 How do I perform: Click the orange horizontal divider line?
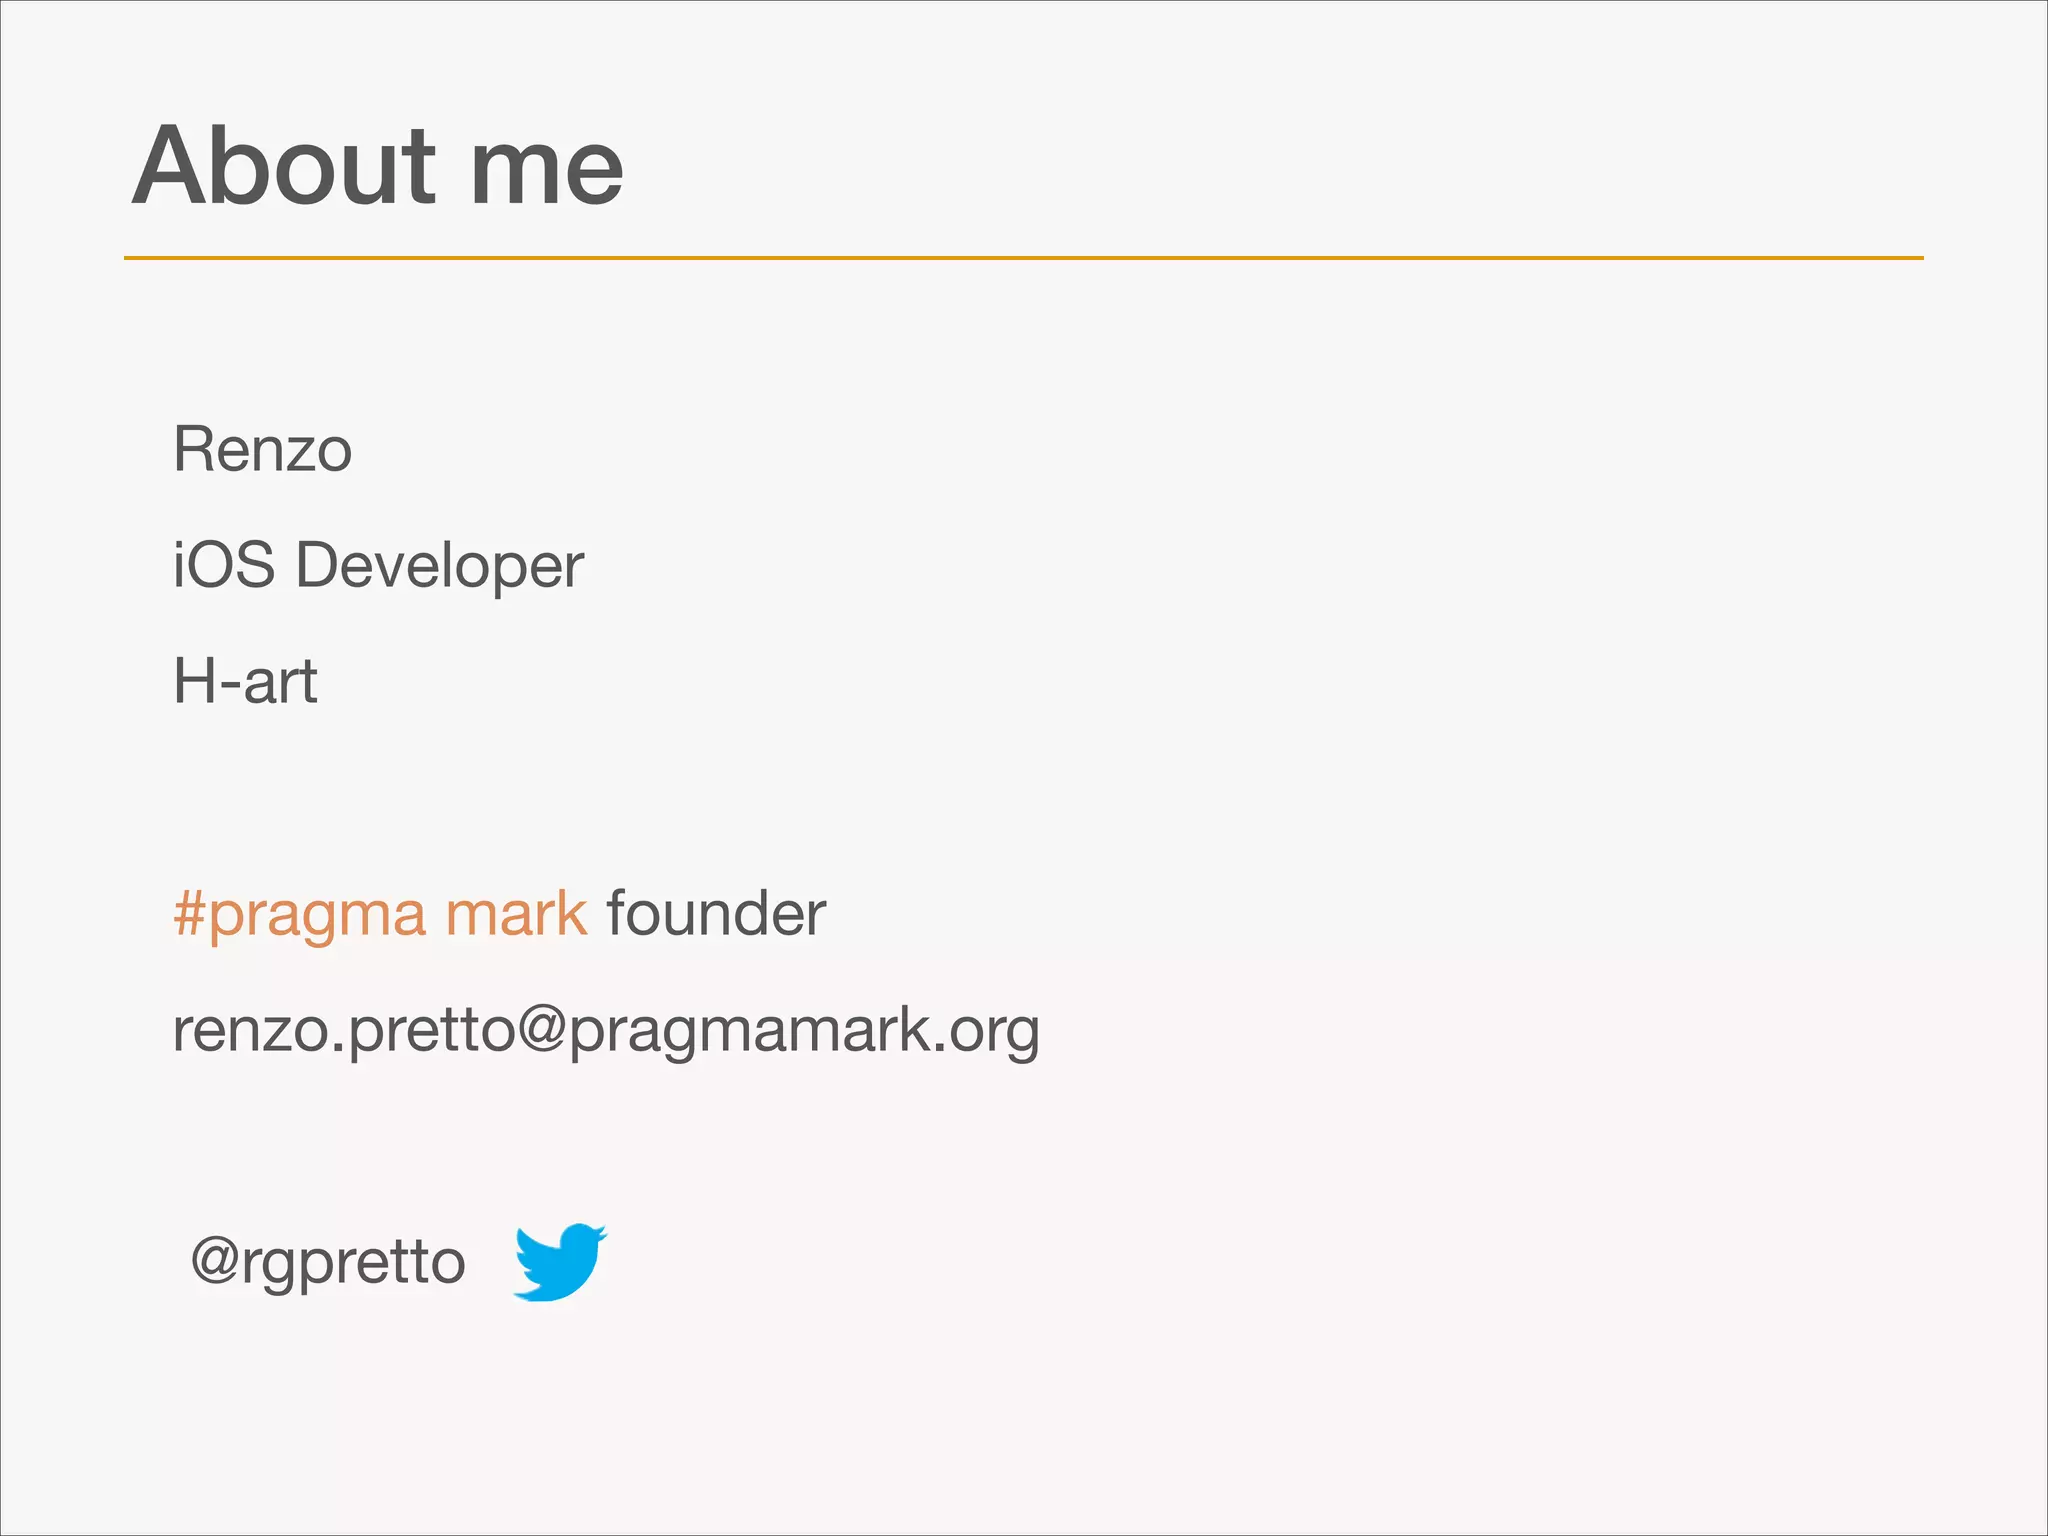click(x=1023, y=258)
